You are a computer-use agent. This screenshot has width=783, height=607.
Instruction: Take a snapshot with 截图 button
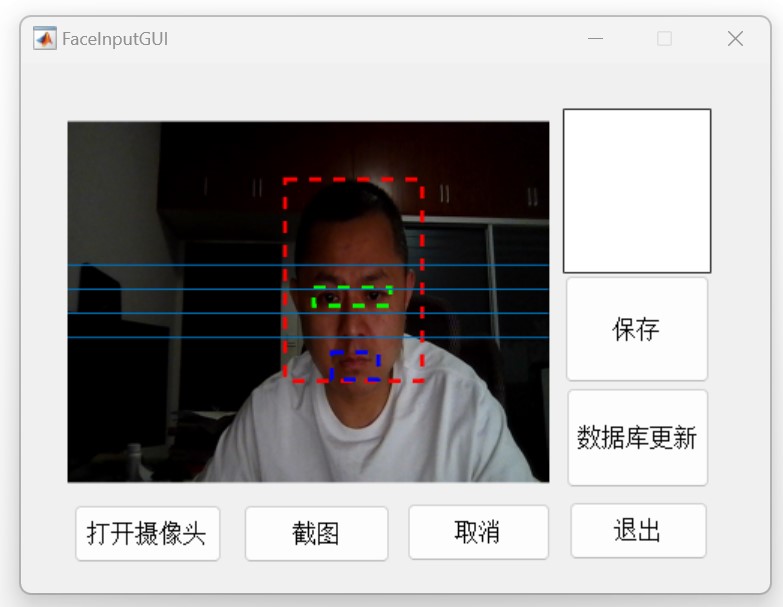[x=316, y=533]
